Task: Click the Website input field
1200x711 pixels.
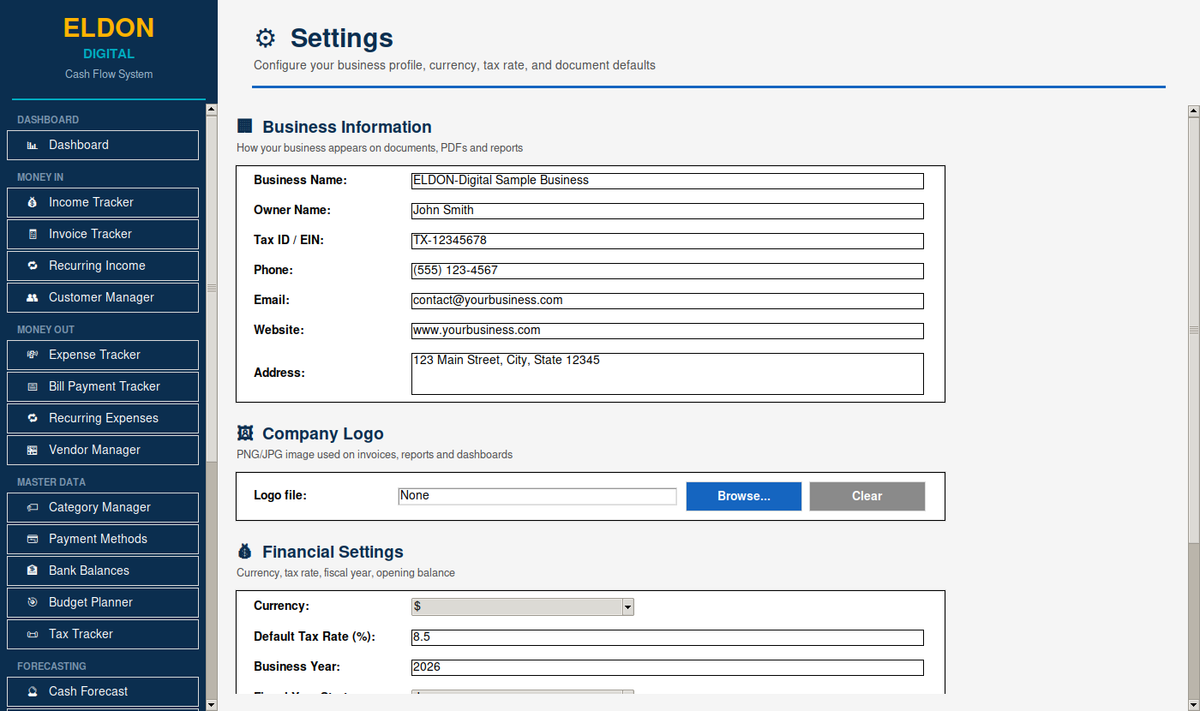Action: tap(667, 331)
